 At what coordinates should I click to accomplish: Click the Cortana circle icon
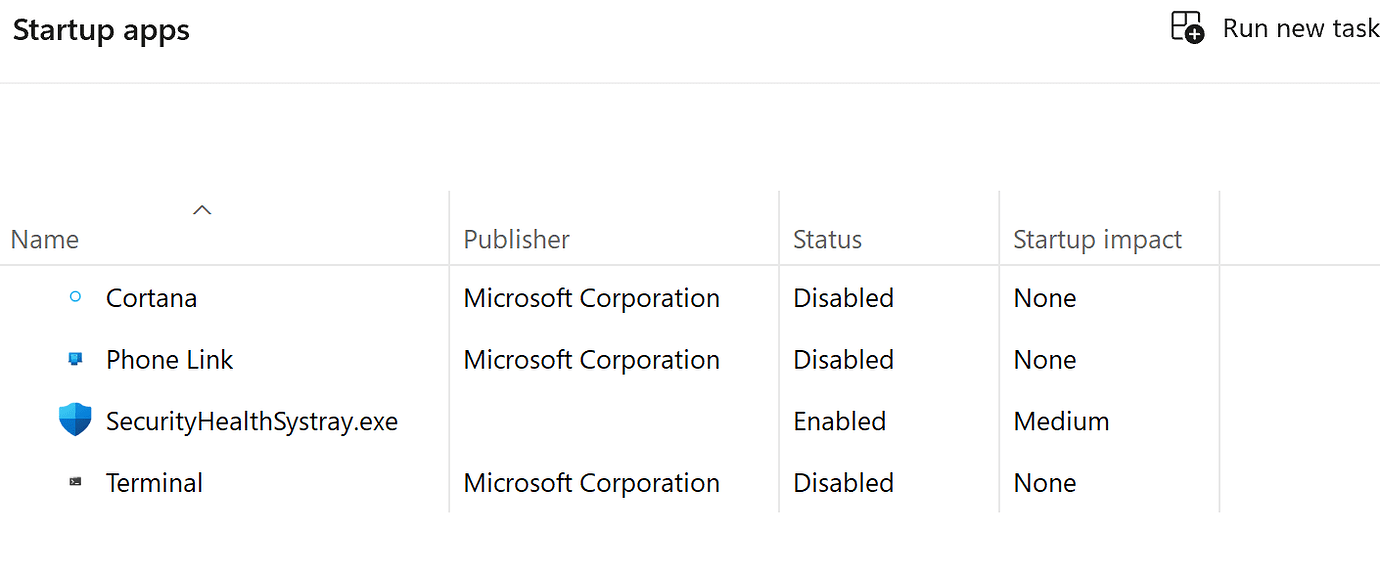tap(75, 297)
